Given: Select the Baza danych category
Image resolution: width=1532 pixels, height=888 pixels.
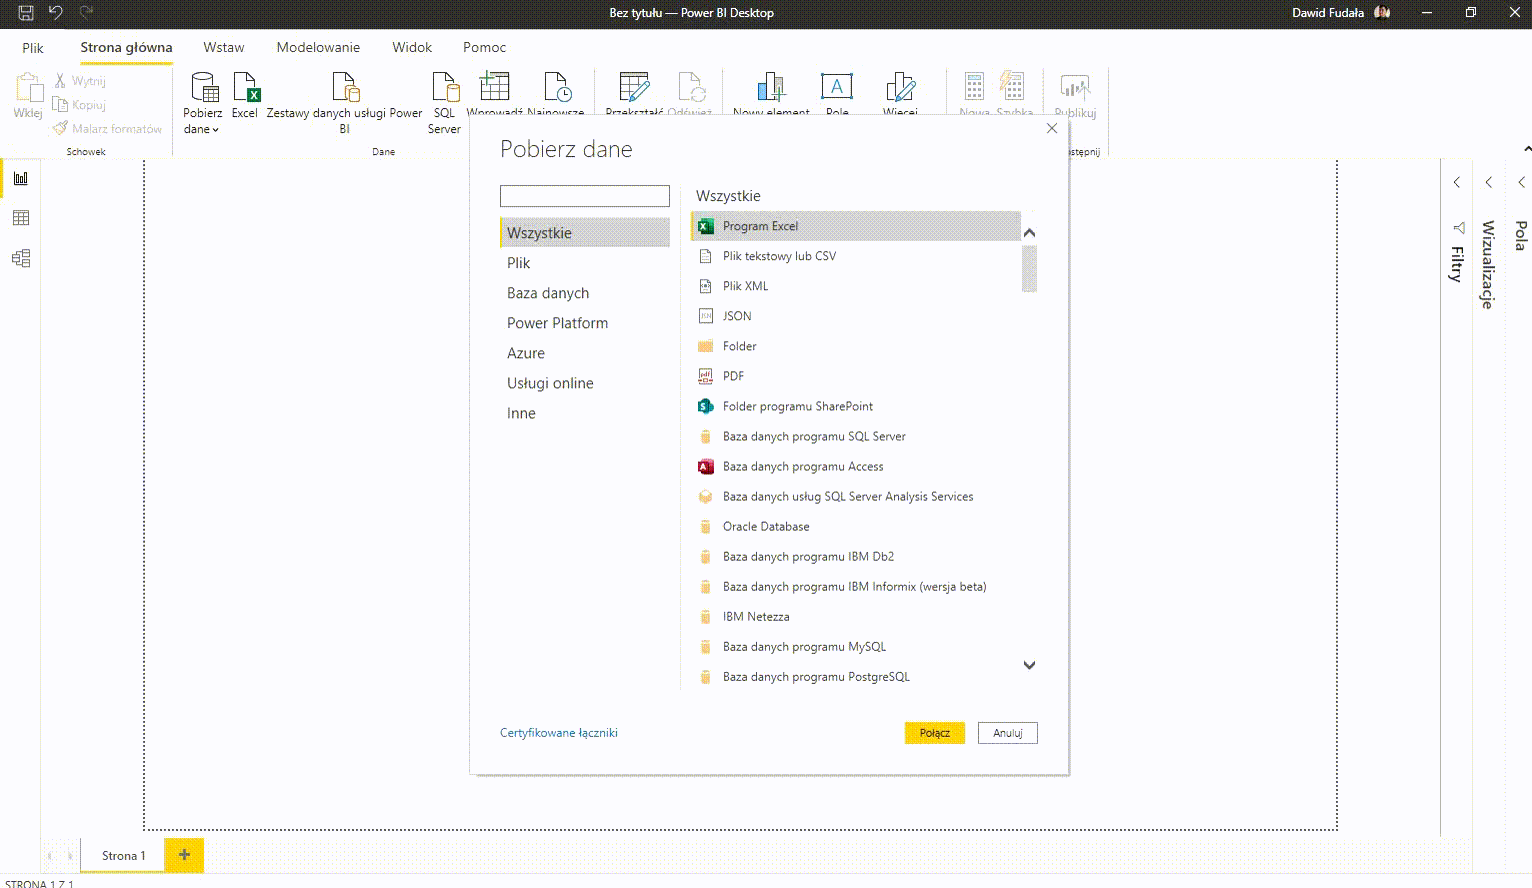Looking at the screenshot, I should [585, 293].
